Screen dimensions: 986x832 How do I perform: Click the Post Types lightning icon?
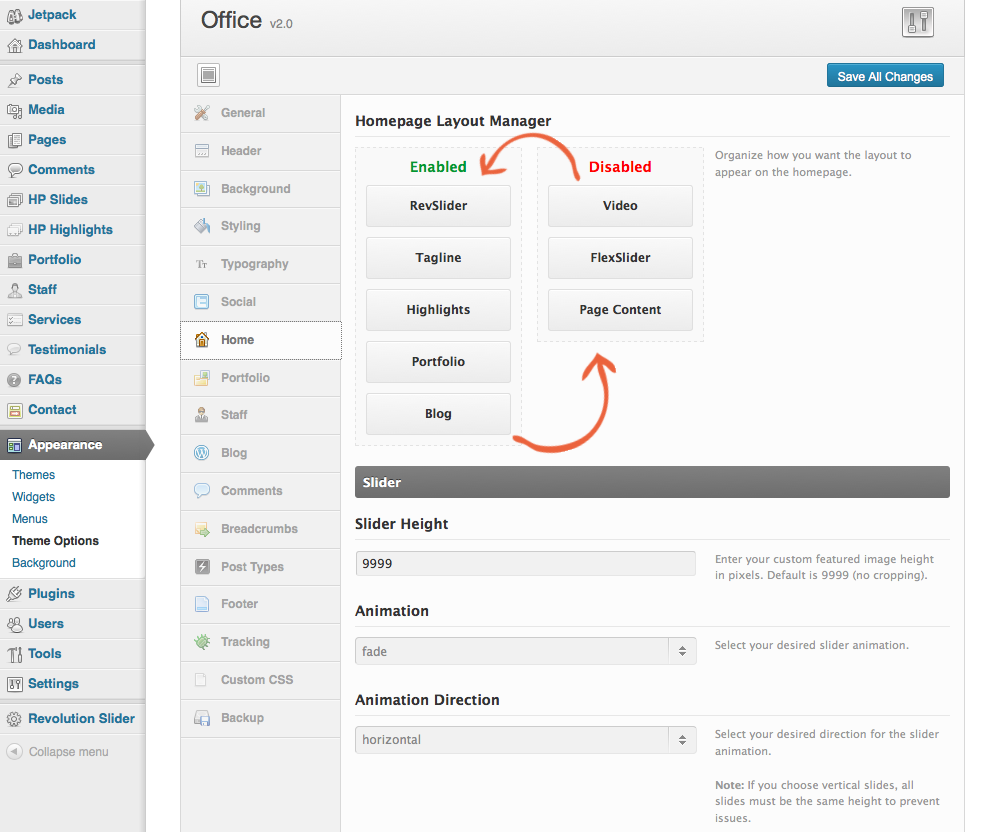tap(202, 567)
